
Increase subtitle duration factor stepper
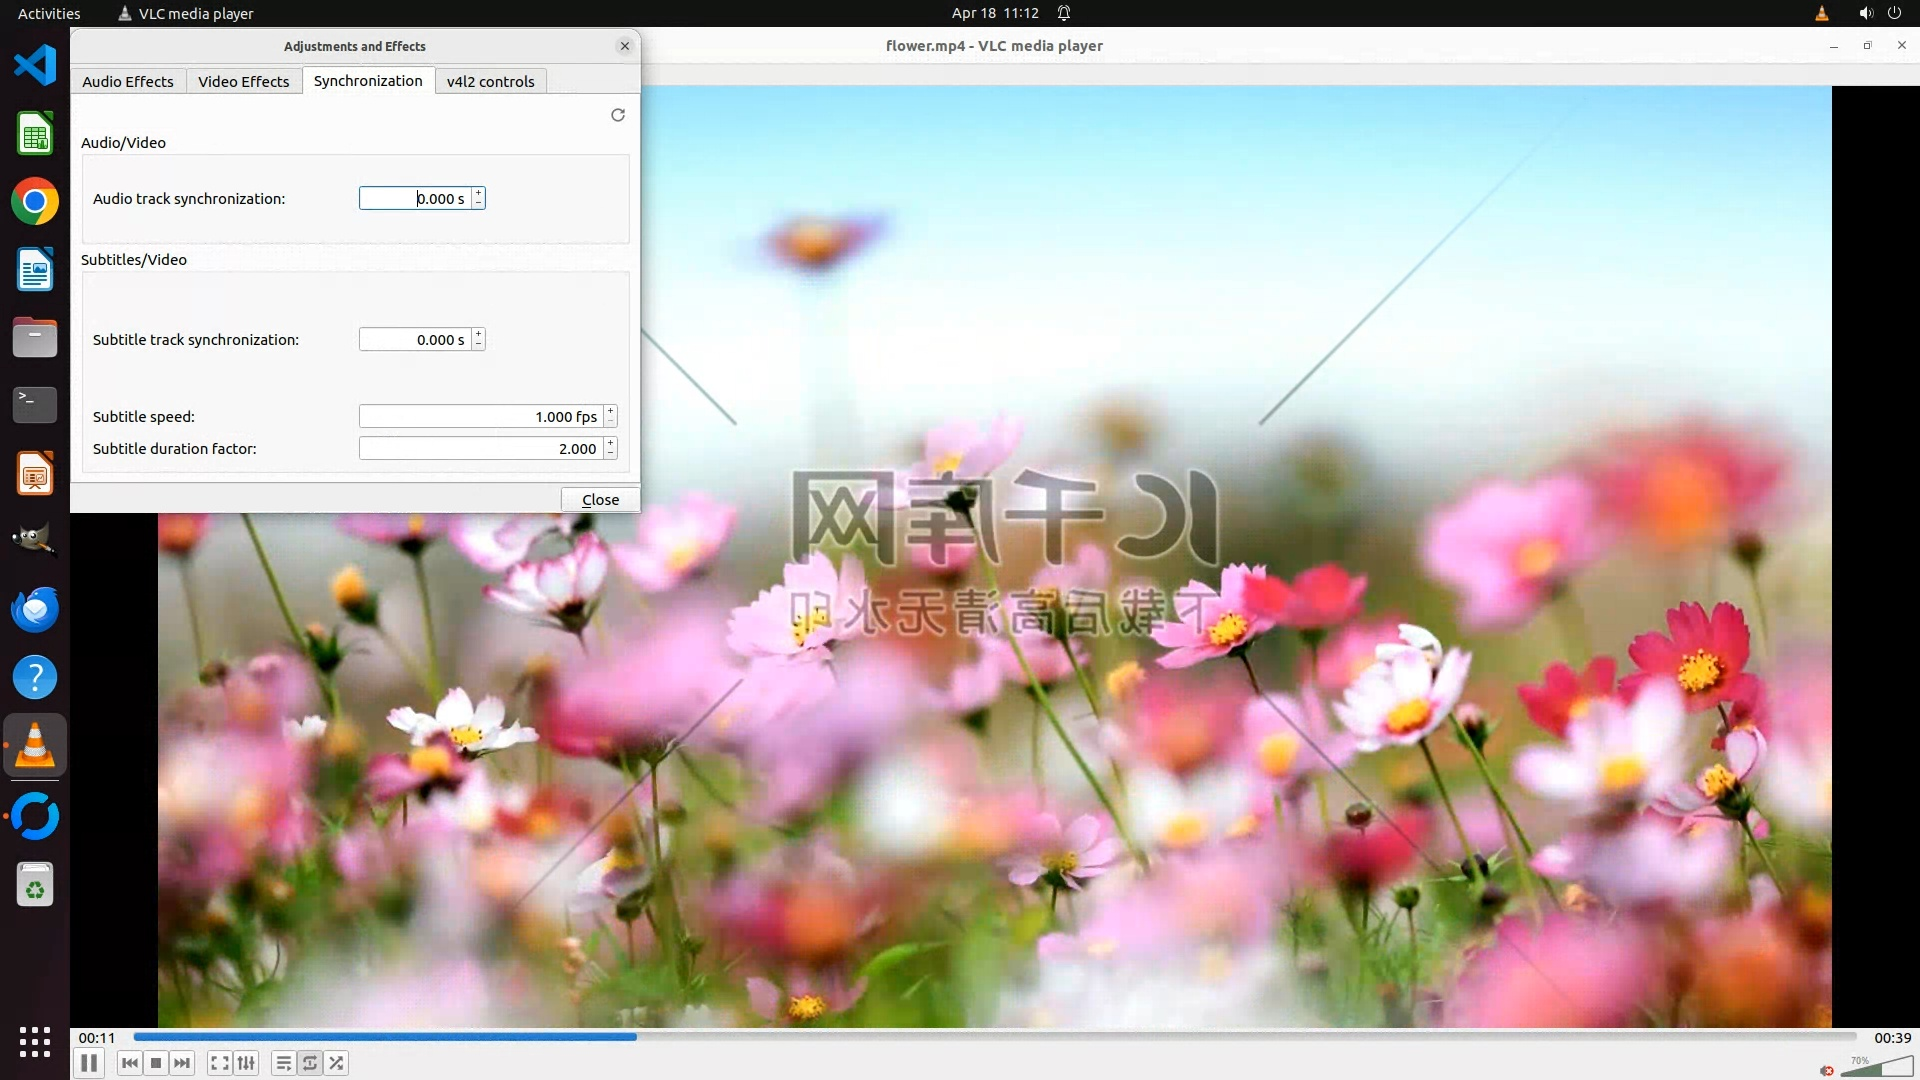[x=610, y=443]
